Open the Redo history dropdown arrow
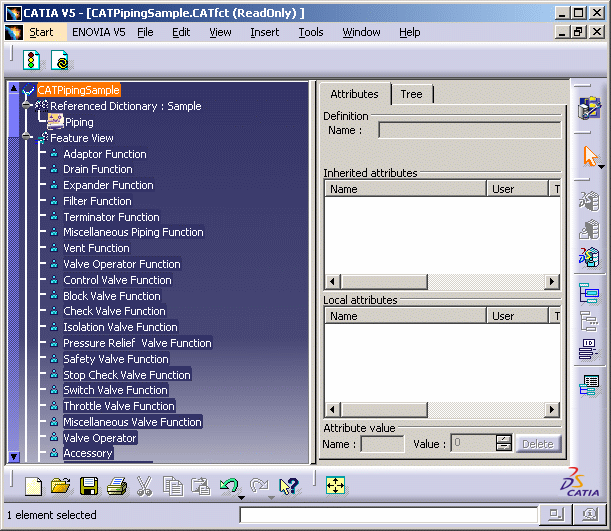 [x=272, y=497]
